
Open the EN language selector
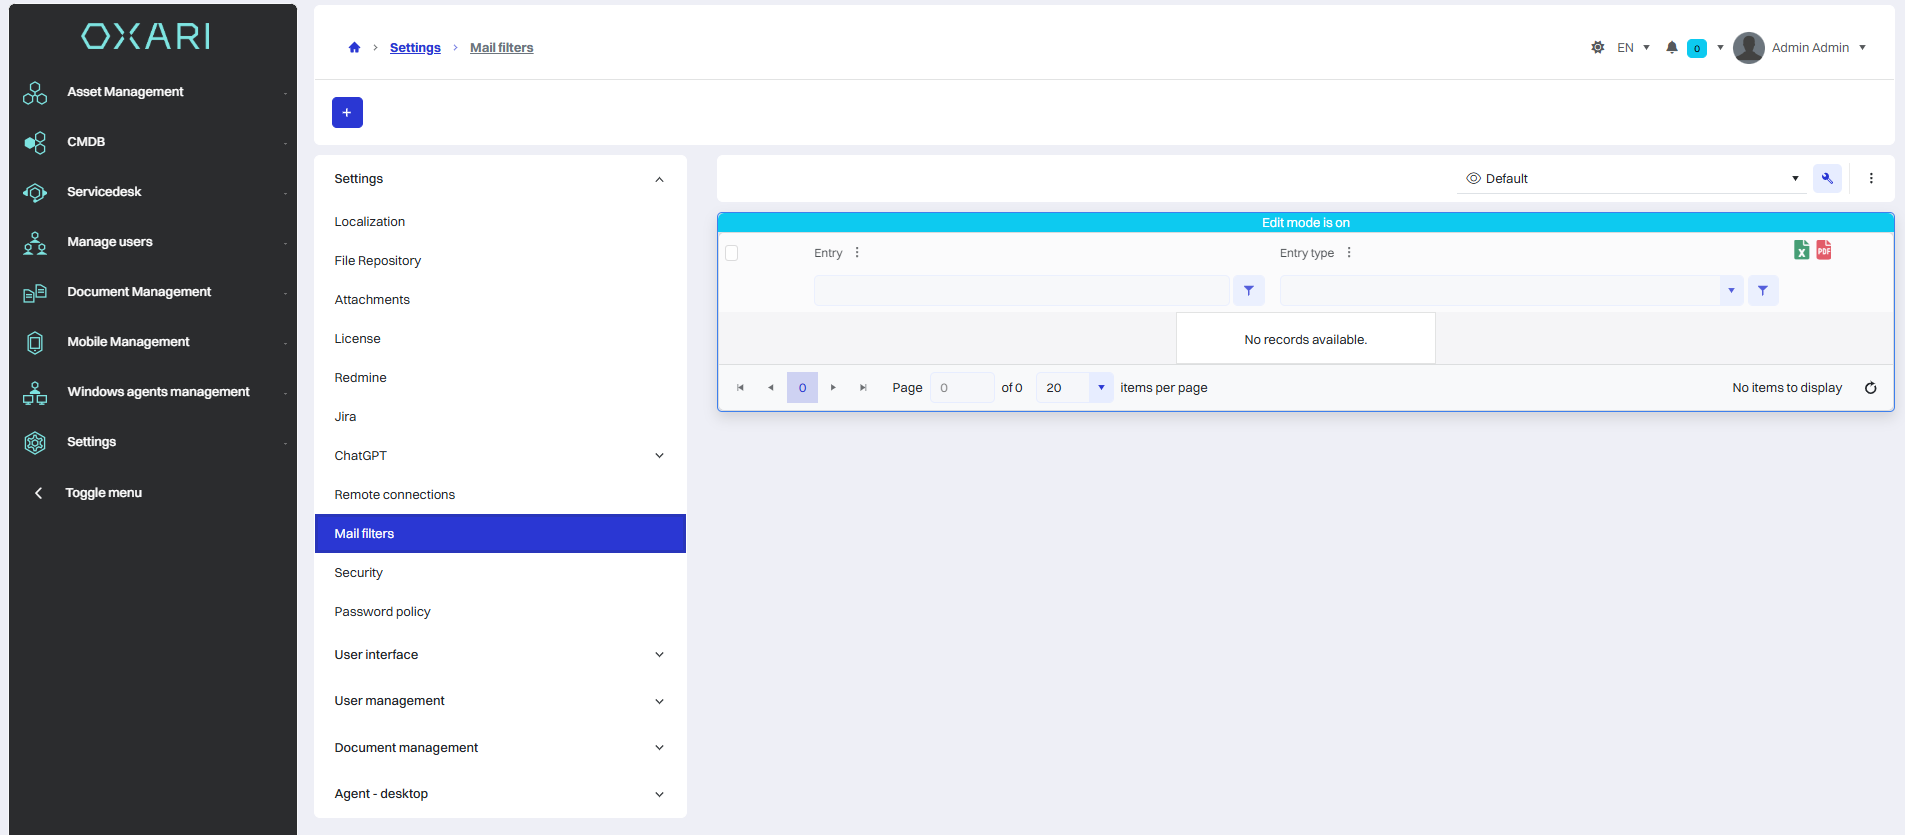click(1633, 48)
